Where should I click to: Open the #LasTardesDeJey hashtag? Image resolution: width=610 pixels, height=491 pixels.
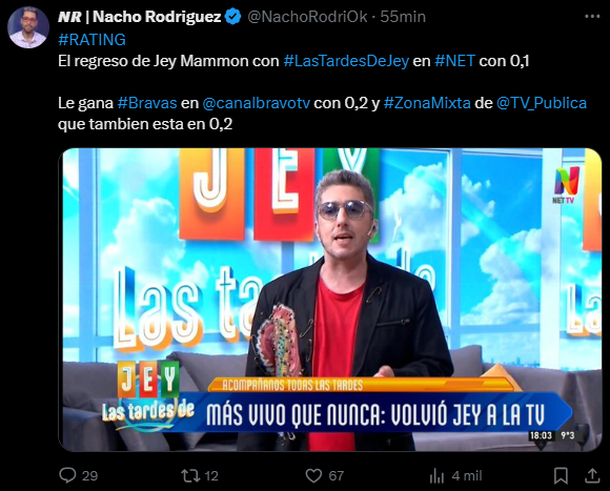coord(346,61)
